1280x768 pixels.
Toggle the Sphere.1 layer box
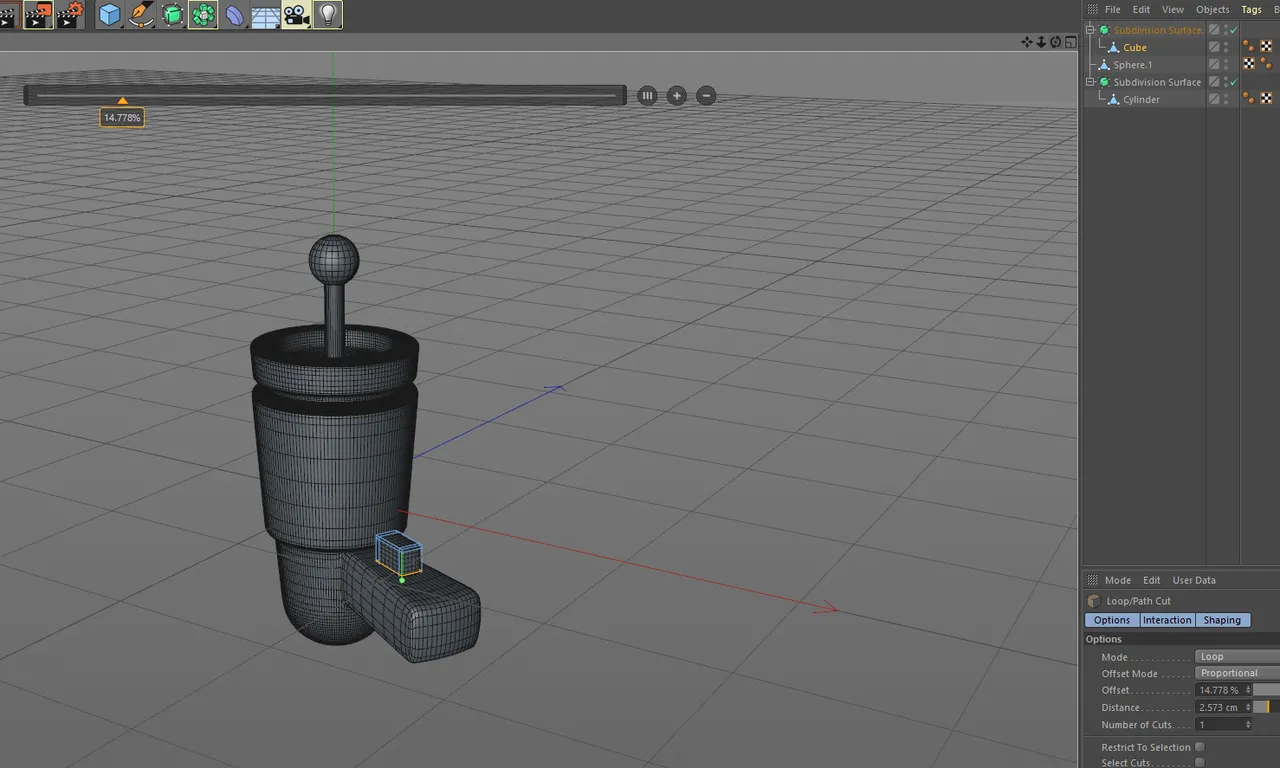(1214, 64)
